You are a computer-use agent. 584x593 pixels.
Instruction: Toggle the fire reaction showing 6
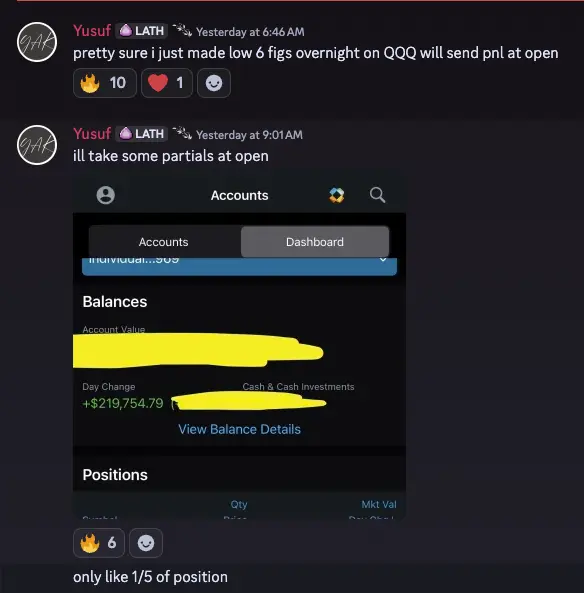[x=99, y=543]
